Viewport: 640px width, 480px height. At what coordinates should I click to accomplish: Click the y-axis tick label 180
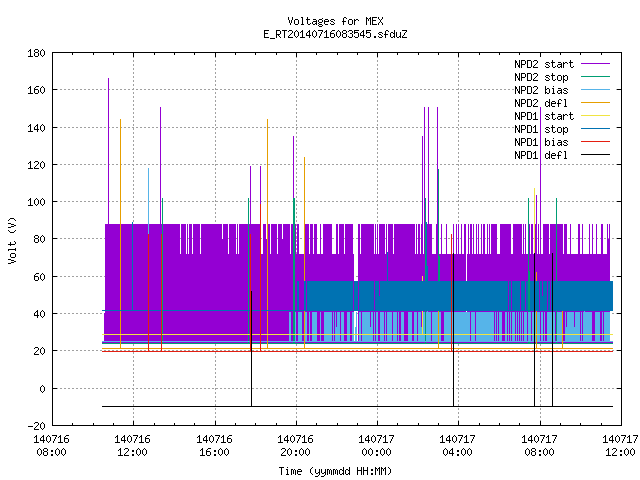click(36, 53)
